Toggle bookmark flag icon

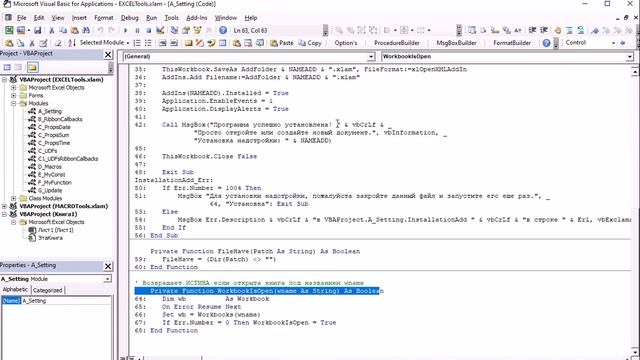coord(595,30)
